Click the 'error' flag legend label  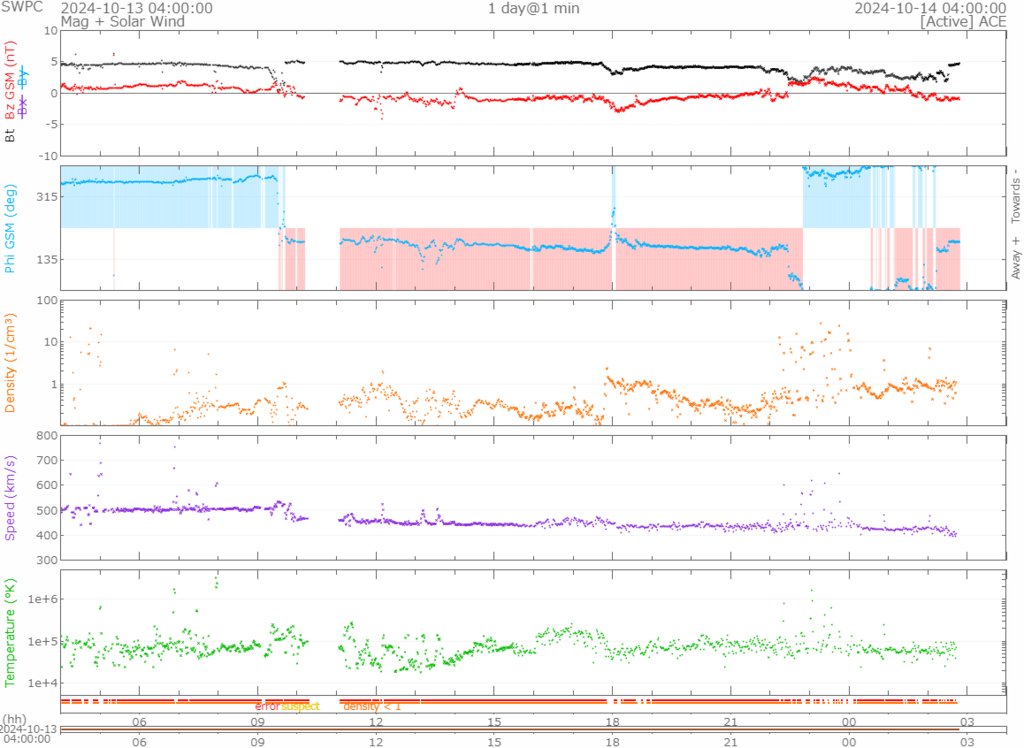267,706
